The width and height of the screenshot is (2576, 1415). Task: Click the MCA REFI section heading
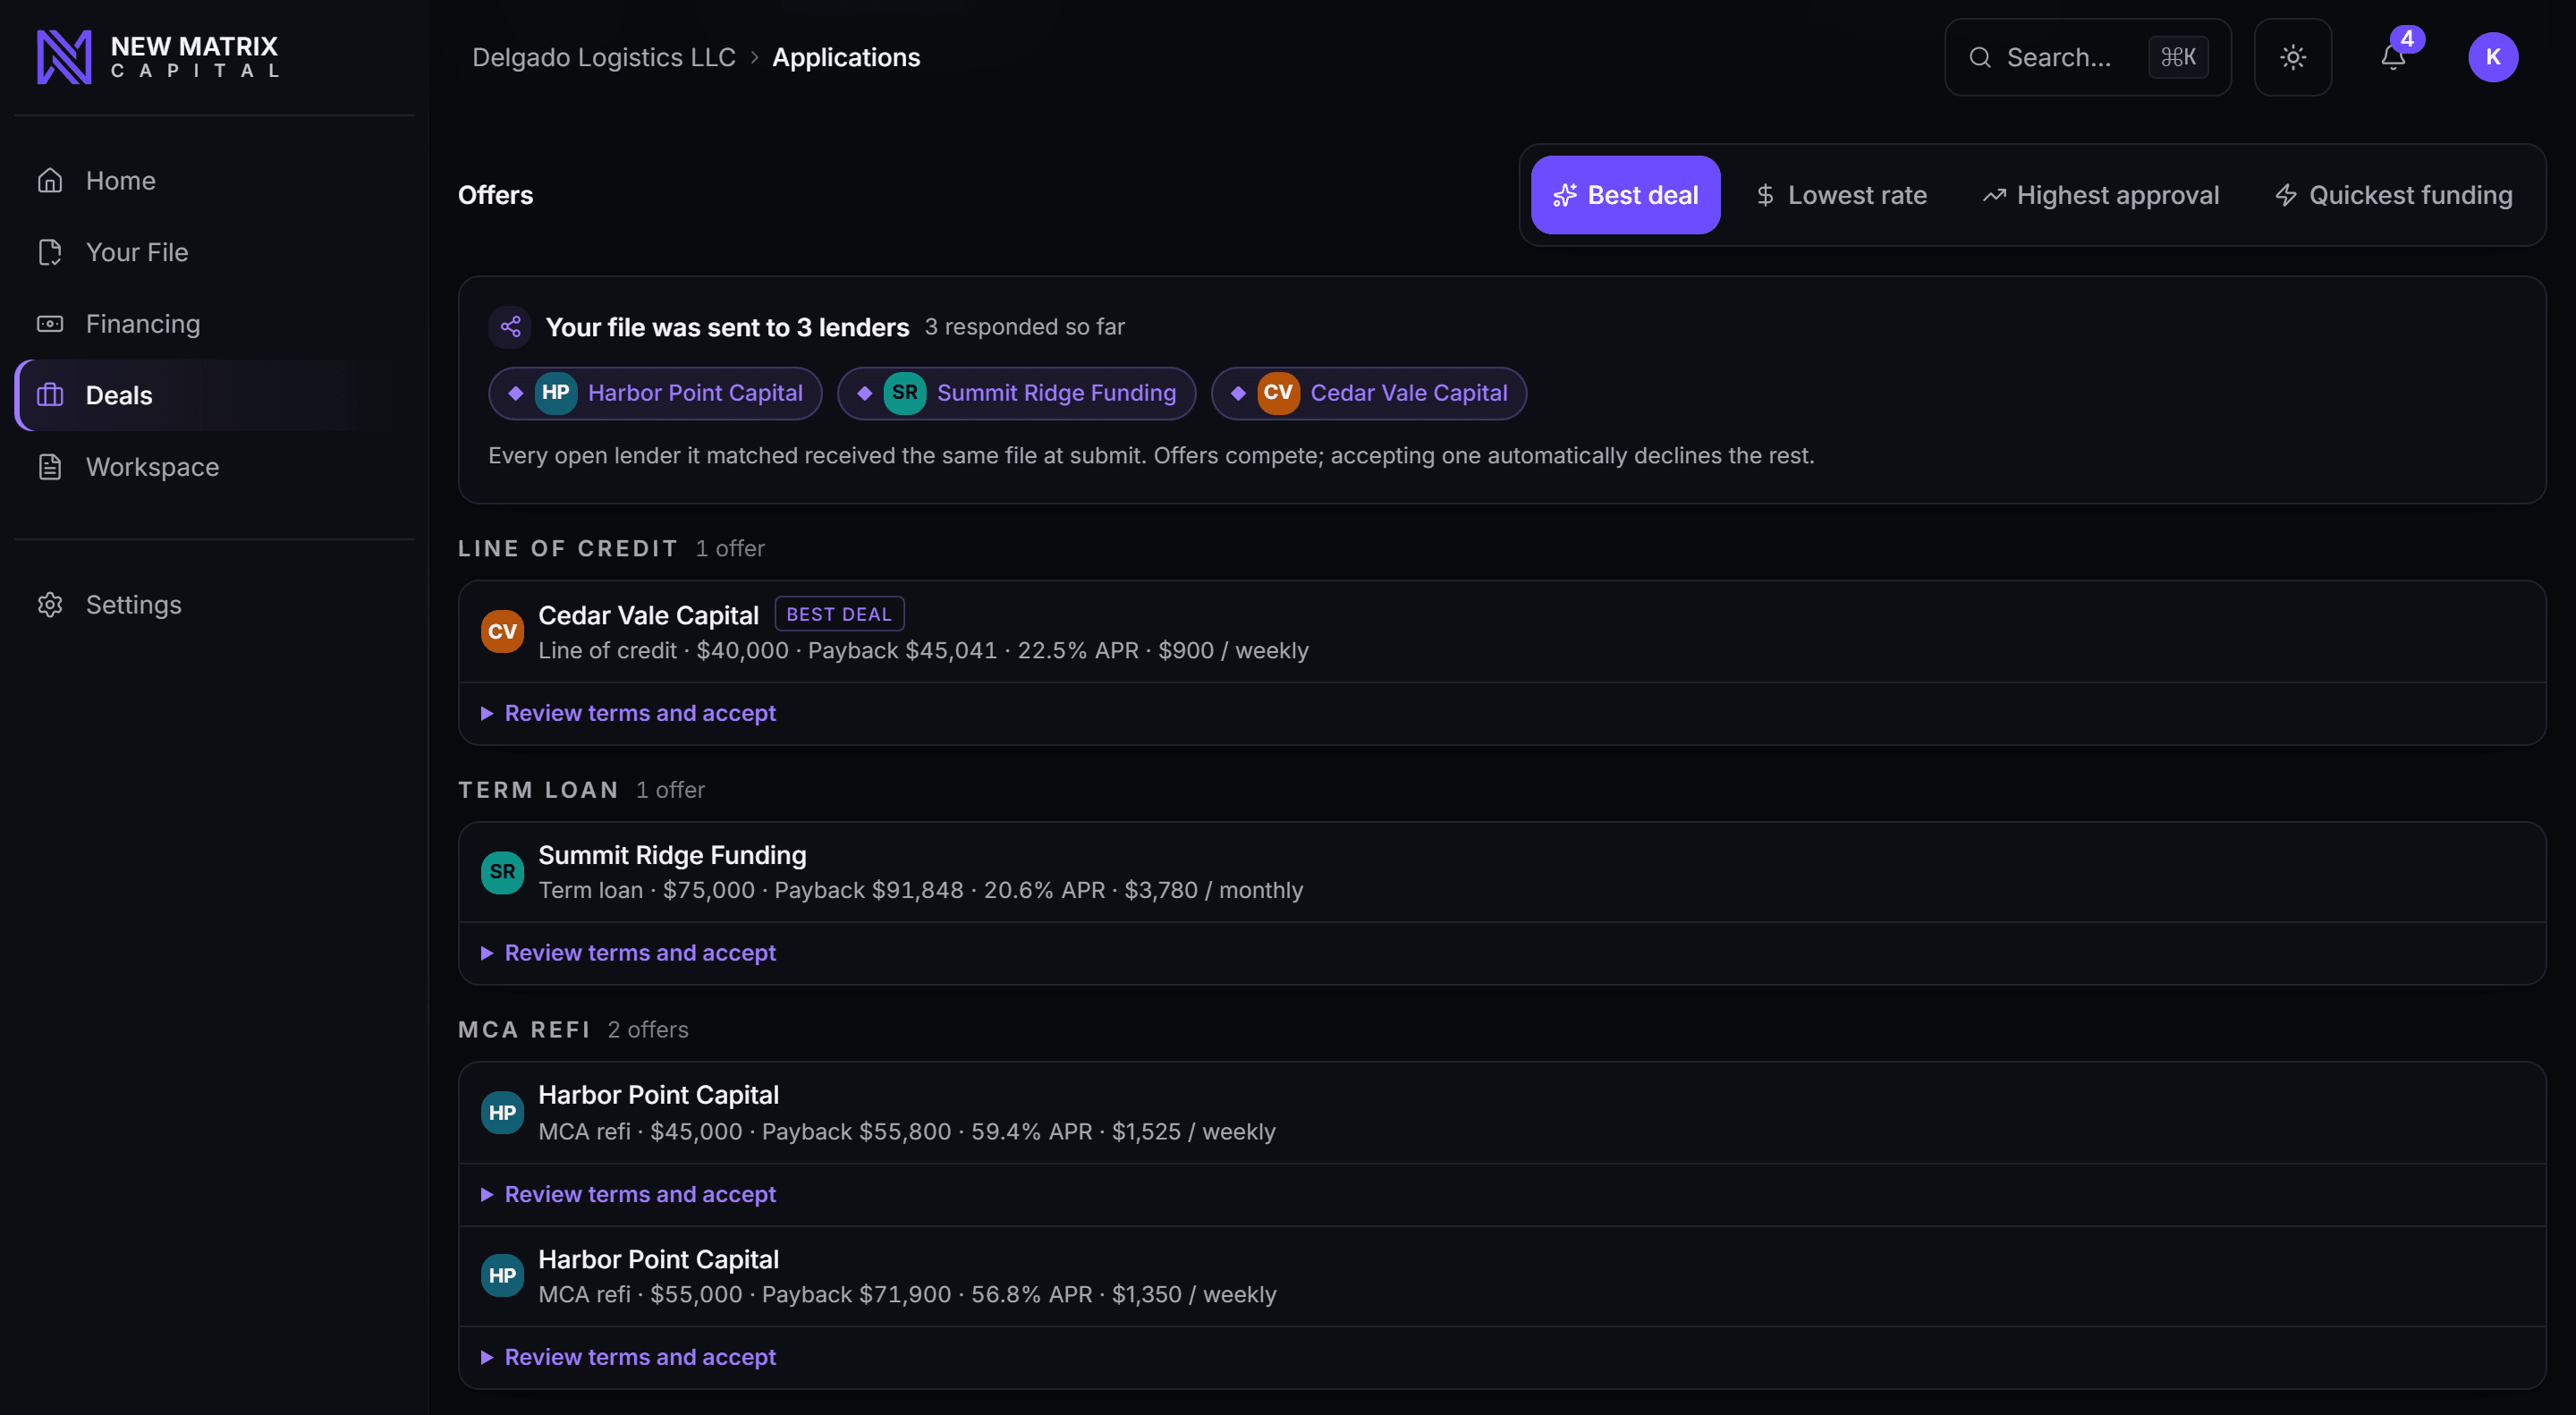[524, 1030]
